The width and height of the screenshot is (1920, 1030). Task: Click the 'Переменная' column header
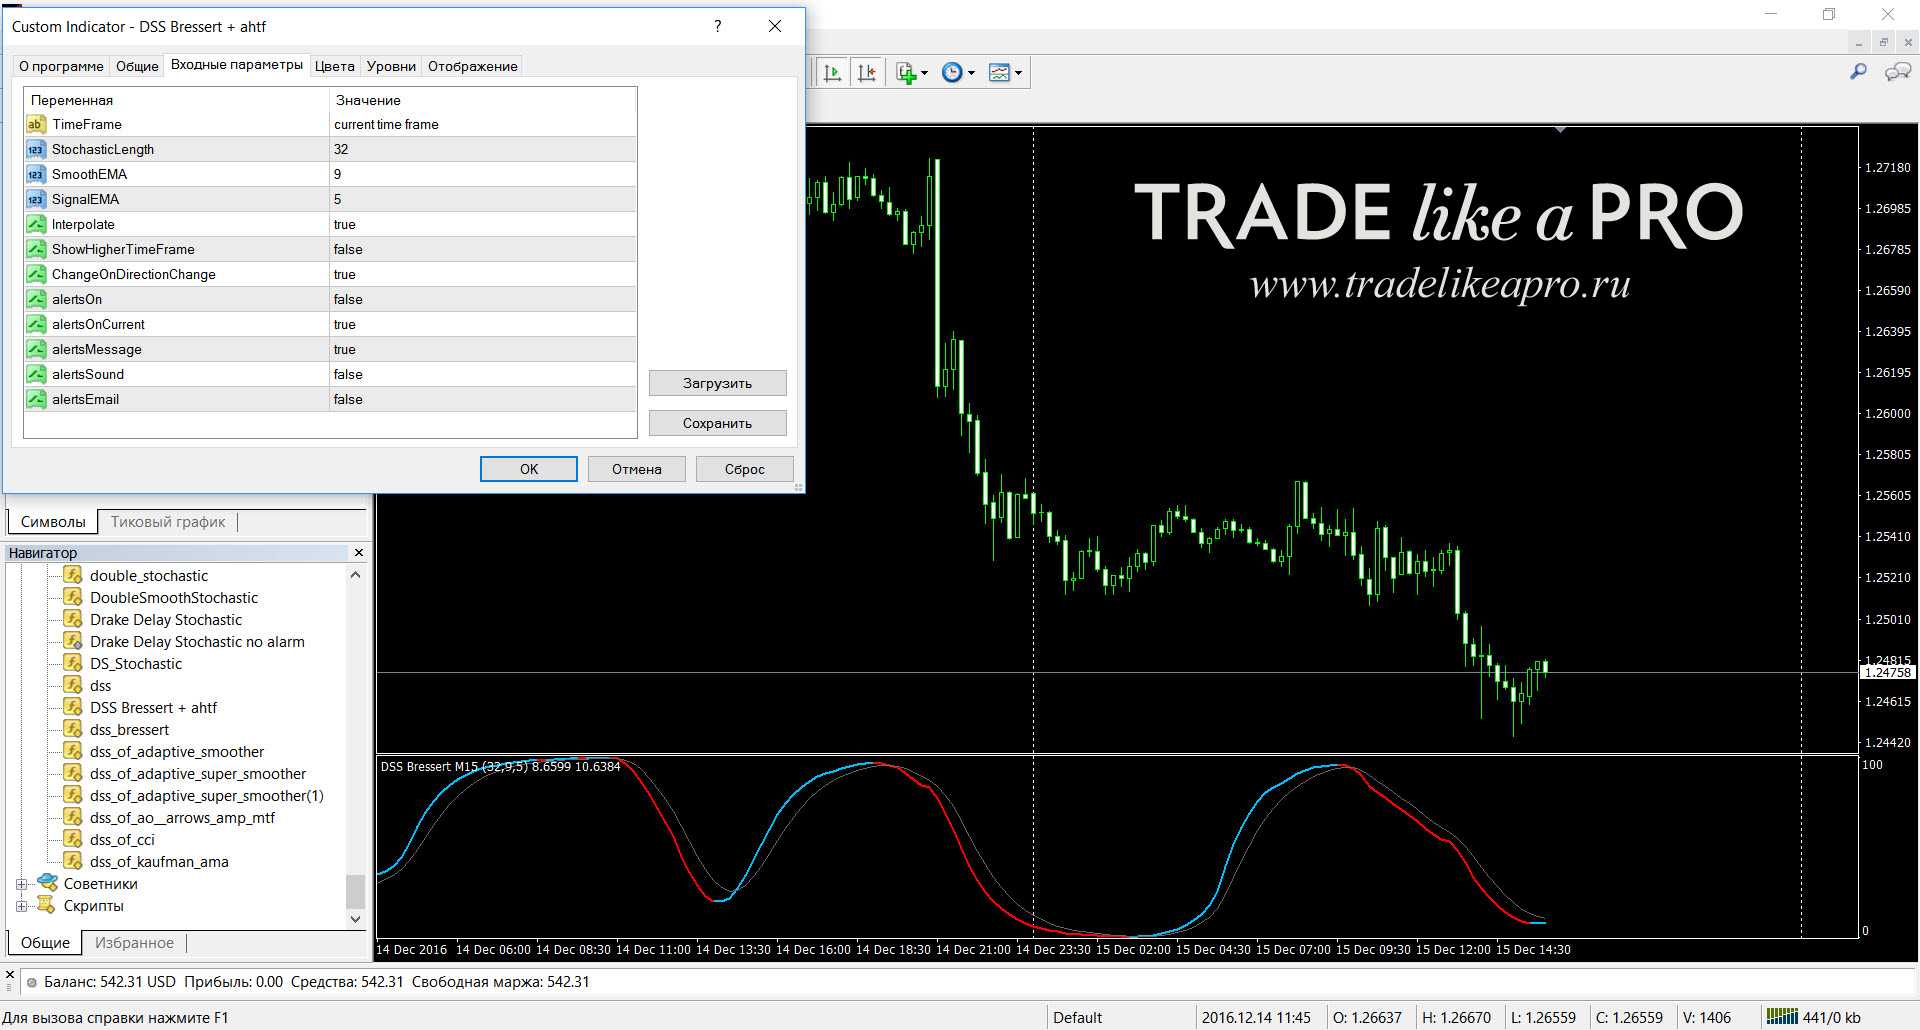[177, 100]
